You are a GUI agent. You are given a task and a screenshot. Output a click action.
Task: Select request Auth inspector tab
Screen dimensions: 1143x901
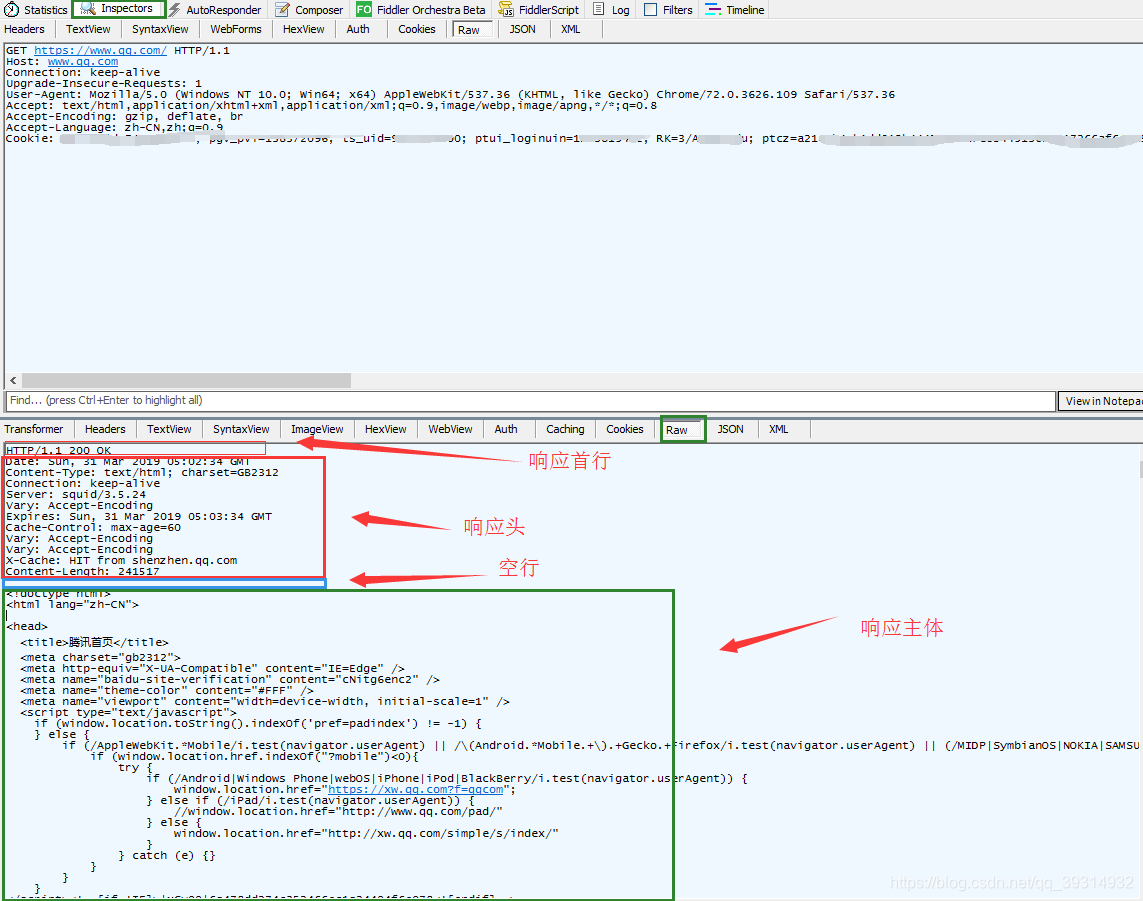358,29
